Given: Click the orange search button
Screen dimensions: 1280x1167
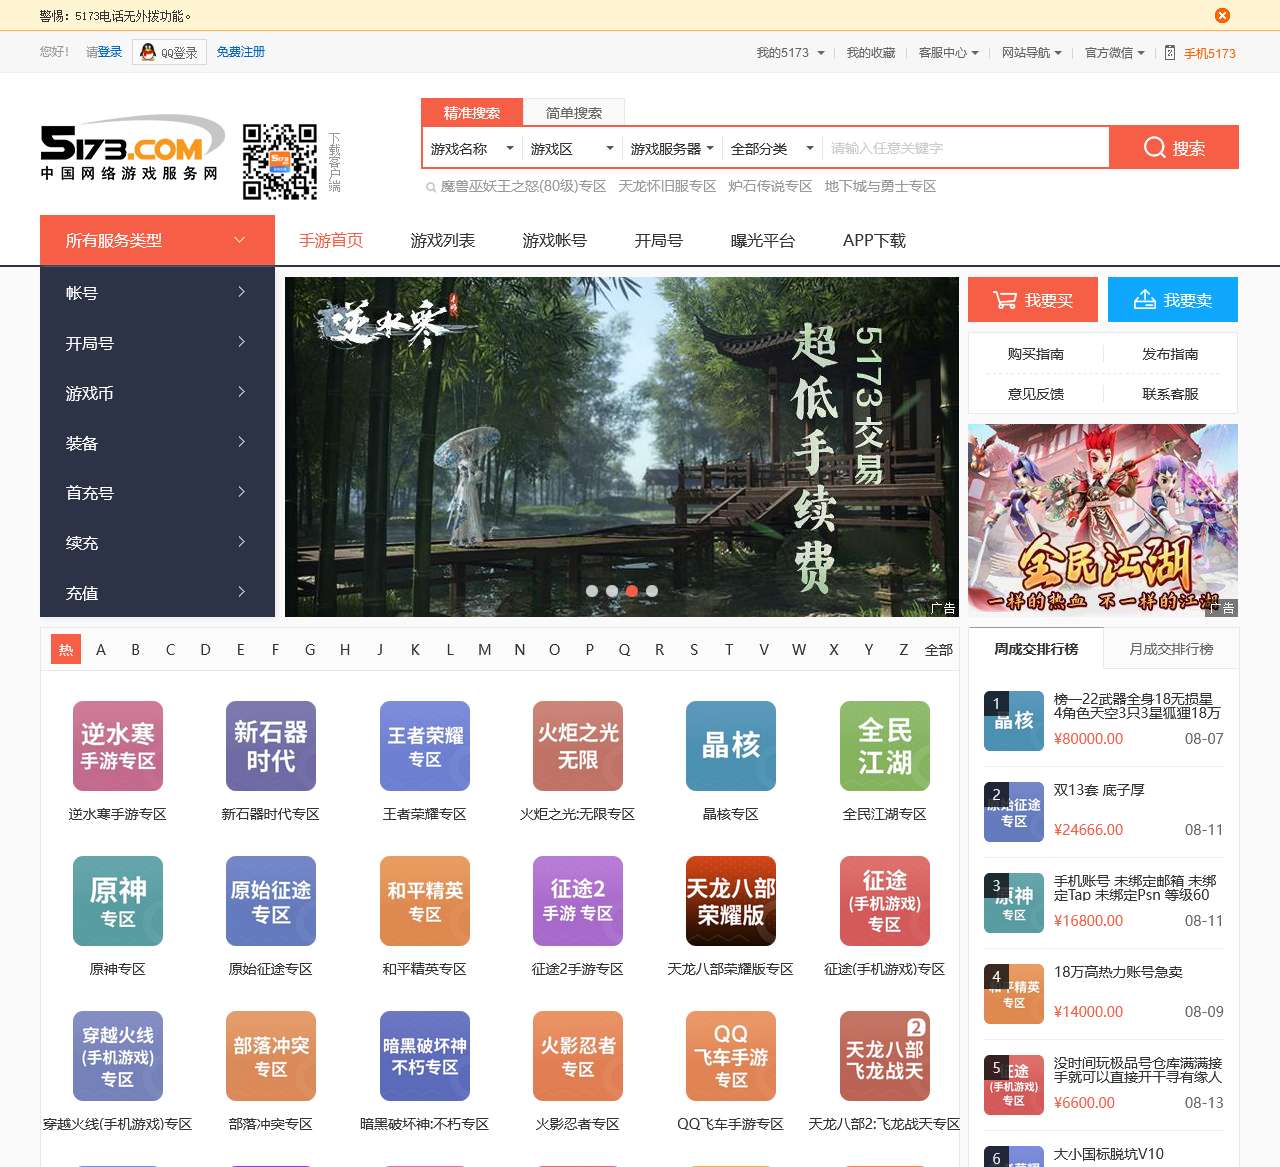Looking at the screenshot, I should coord(1174,147).
